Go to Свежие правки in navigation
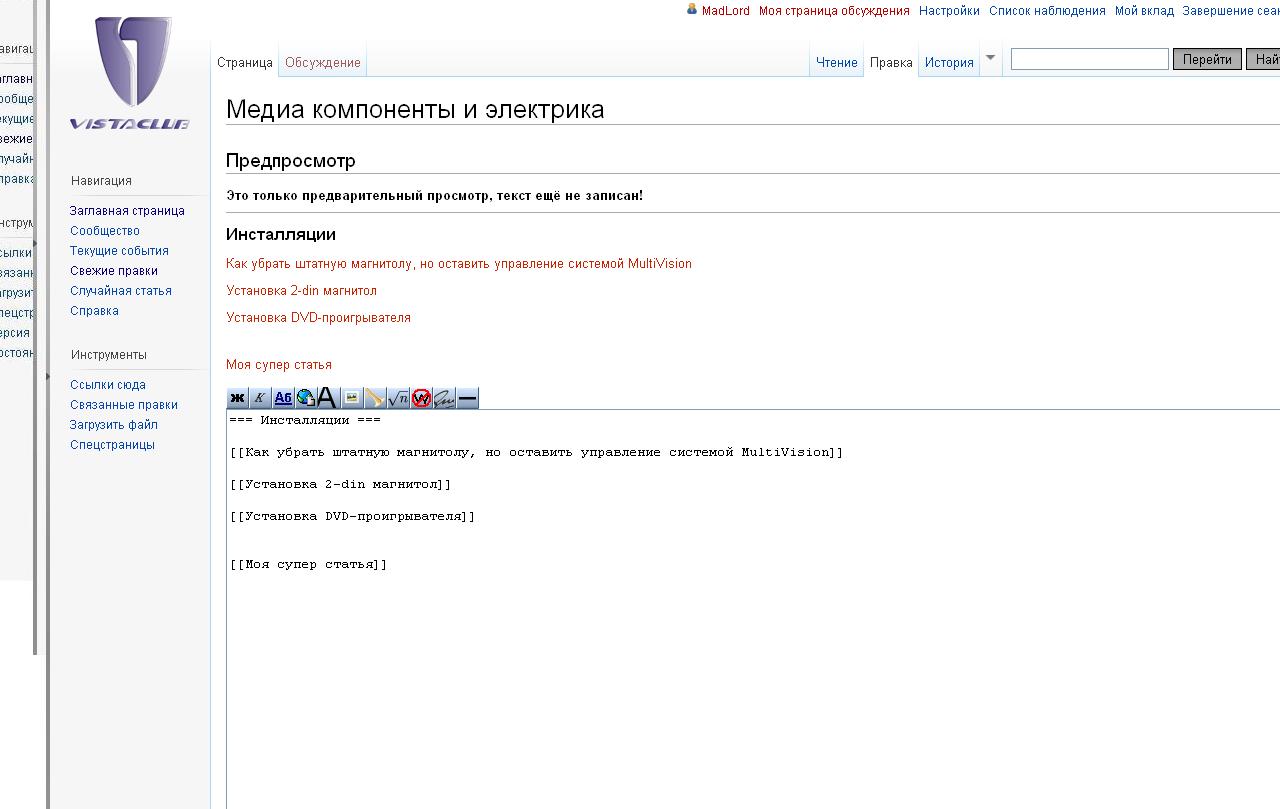Image resolution: width=1280 pixels, height=809 pixels. [114, 271]
